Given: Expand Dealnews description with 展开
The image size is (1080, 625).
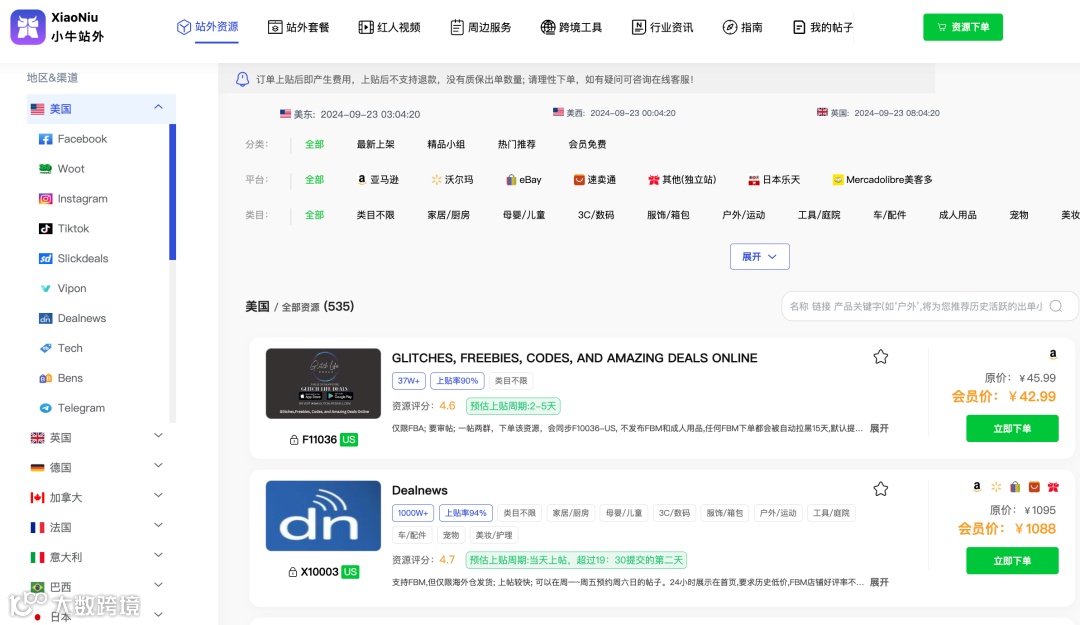Looking at the screenshot, I should [x=879, y=582].
